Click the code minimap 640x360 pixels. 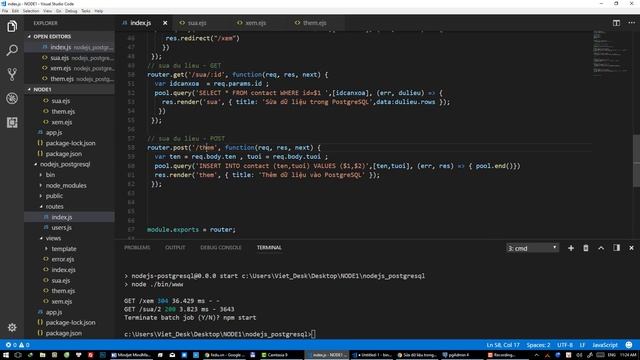point(611,53)
